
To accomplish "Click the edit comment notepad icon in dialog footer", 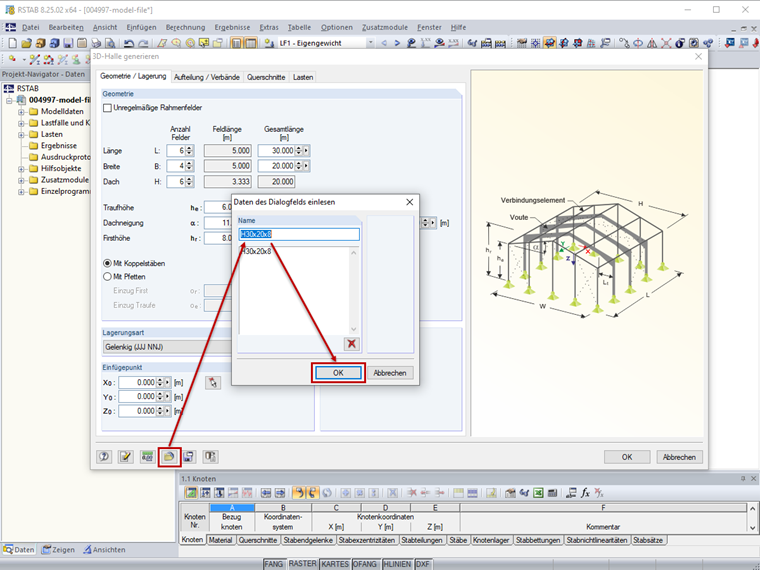I will 126,457.
